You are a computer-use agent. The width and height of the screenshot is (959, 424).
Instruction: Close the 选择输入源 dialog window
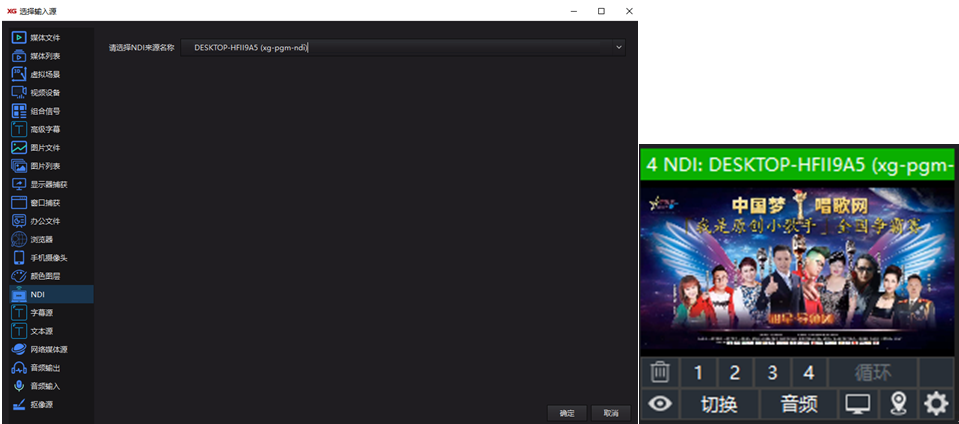tap(629, 11)
